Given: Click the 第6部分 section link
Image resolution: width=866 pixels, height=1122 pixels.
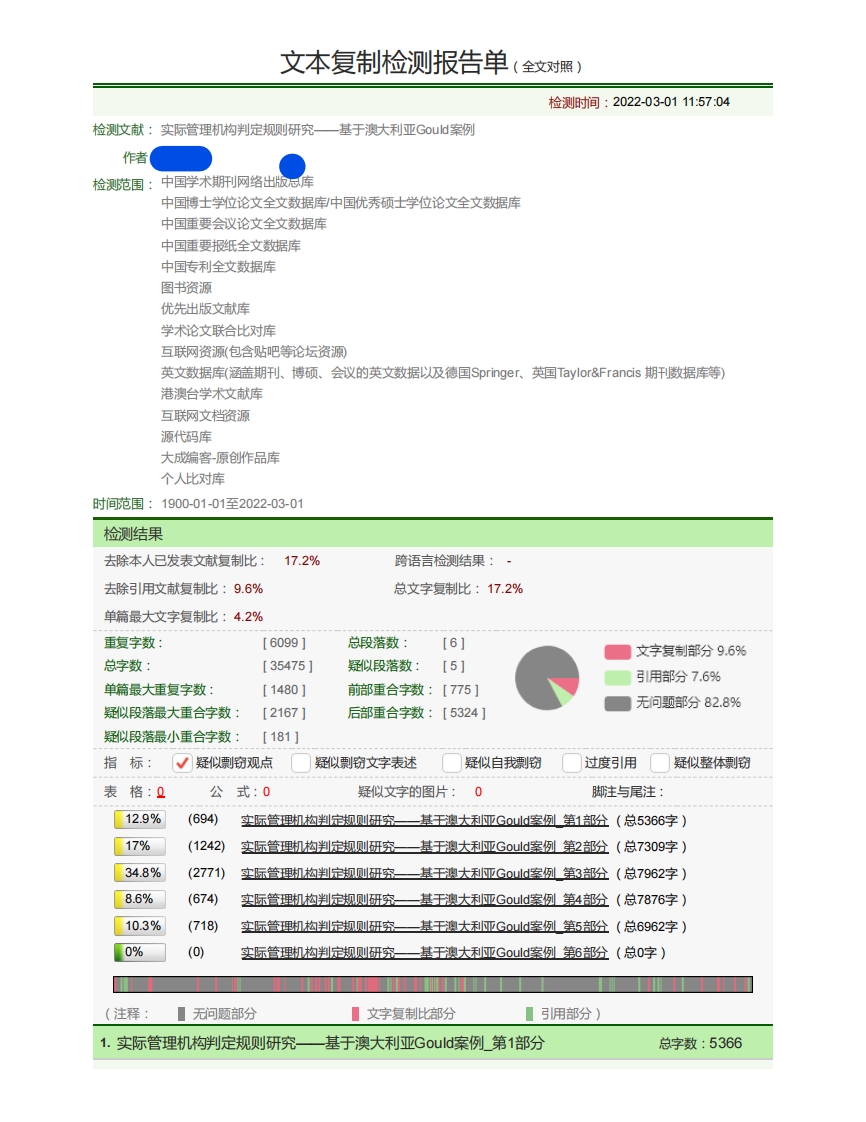Looking at the screenshot, I should point(424,953).
